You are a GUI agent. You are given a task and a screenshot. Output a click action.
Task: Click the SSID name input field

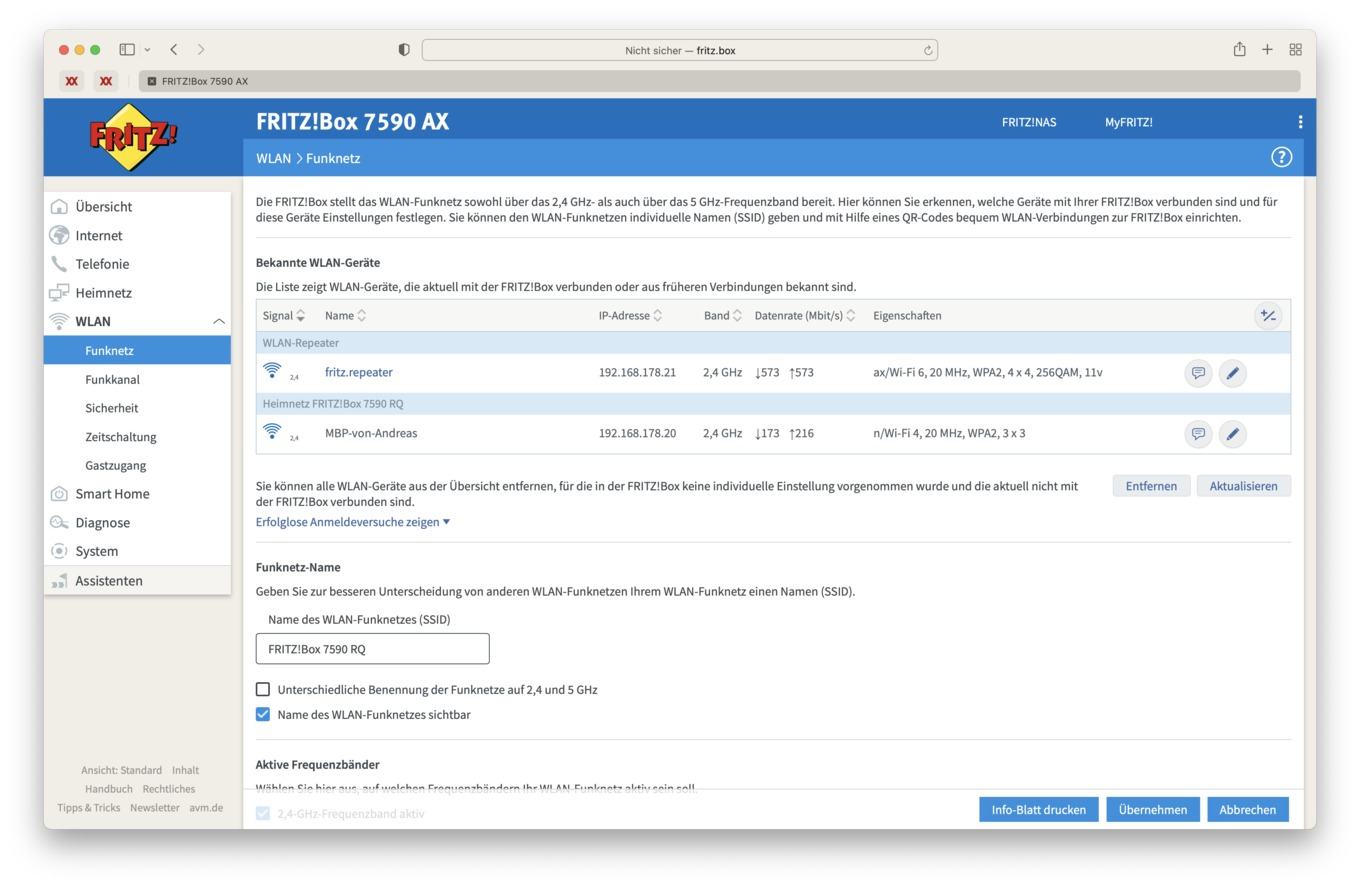[x=372, y=649]
